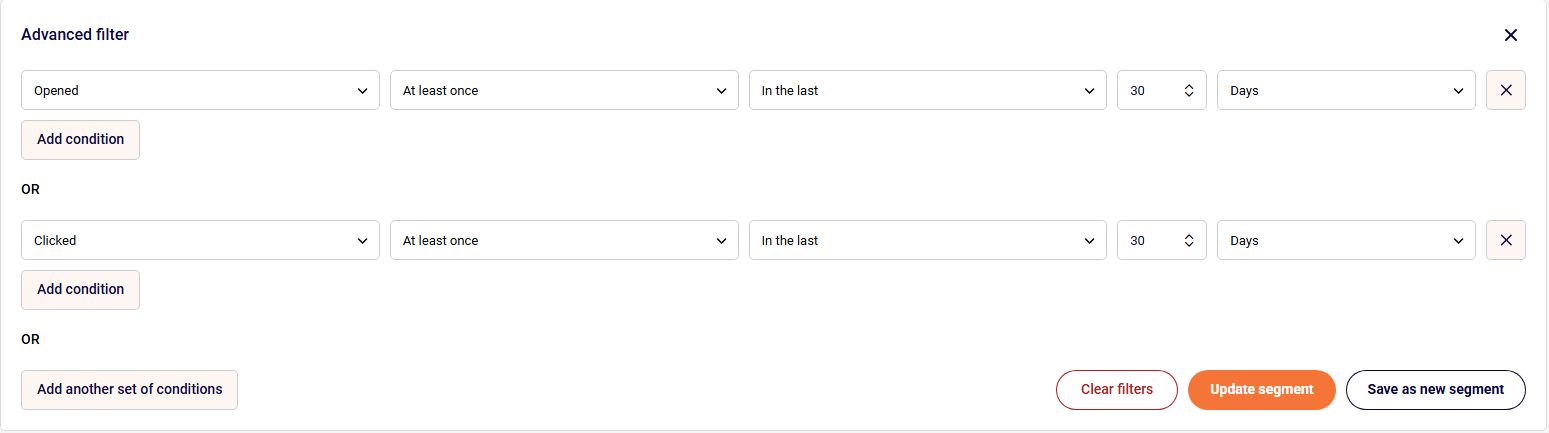Close the Advanced filter panel
1549x433 pixels.
pyautogui.click(x=1510, y=35)
